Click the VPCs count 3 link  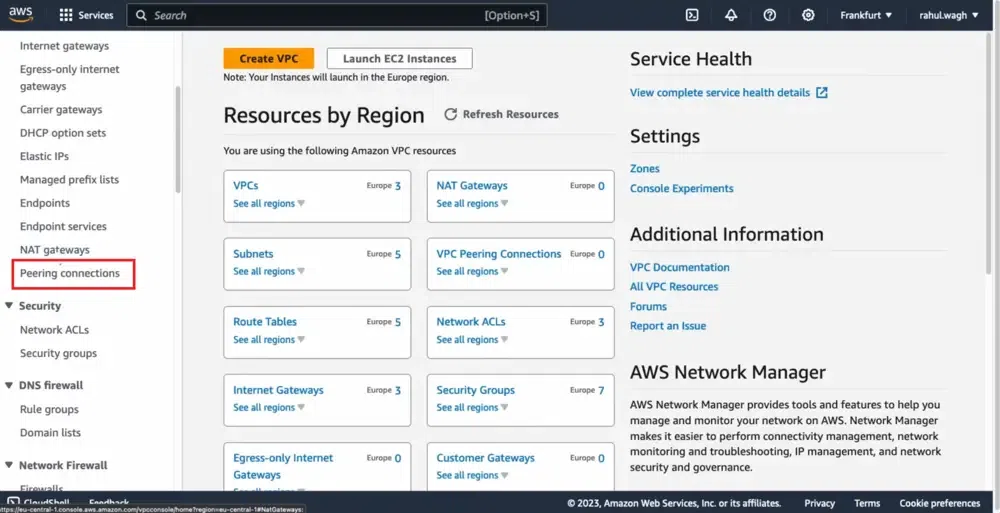397,186
